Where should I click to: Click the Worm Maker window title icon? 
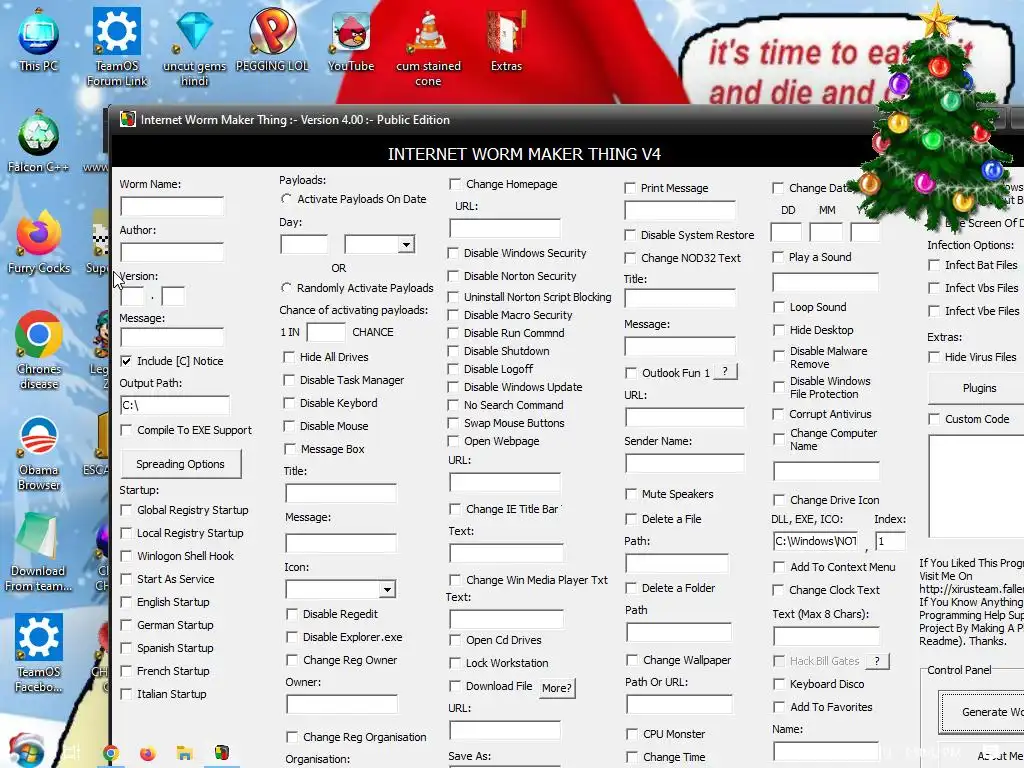pos(128,120)
